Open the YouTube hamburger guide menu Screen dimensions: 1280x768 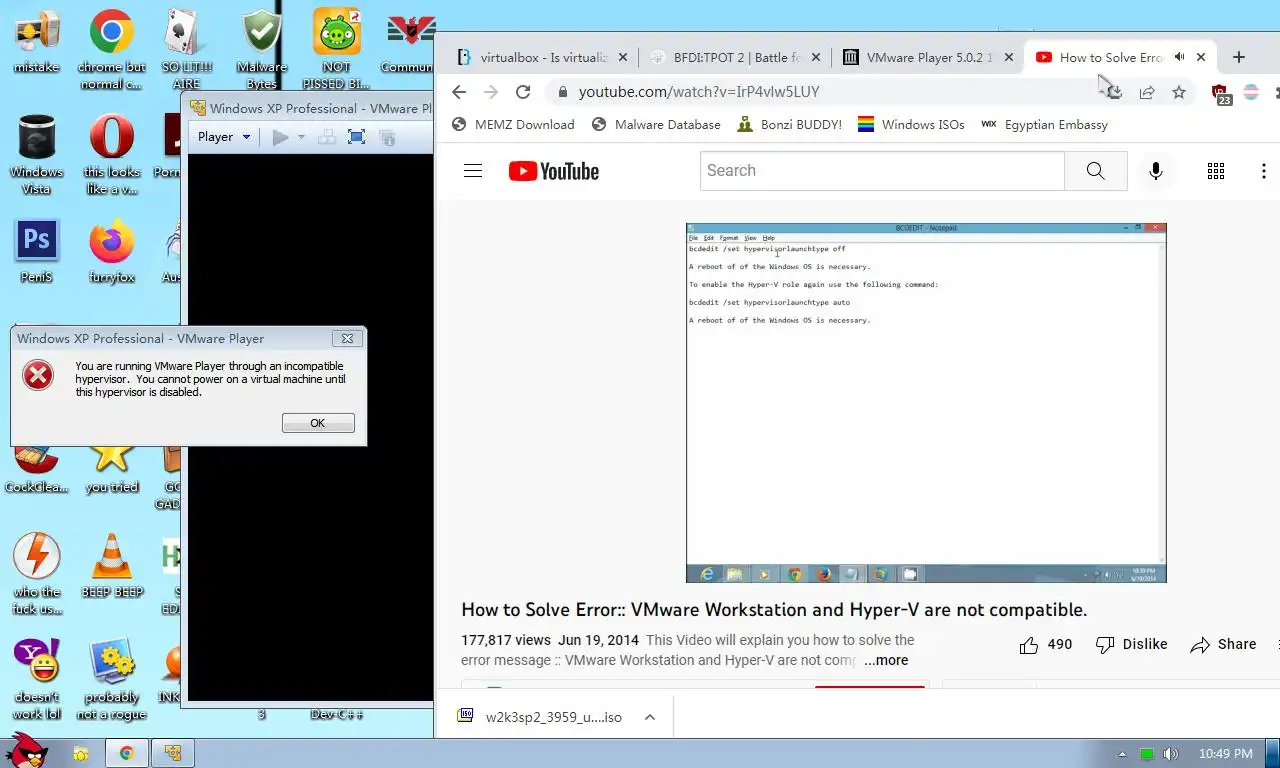click(473, 171)
